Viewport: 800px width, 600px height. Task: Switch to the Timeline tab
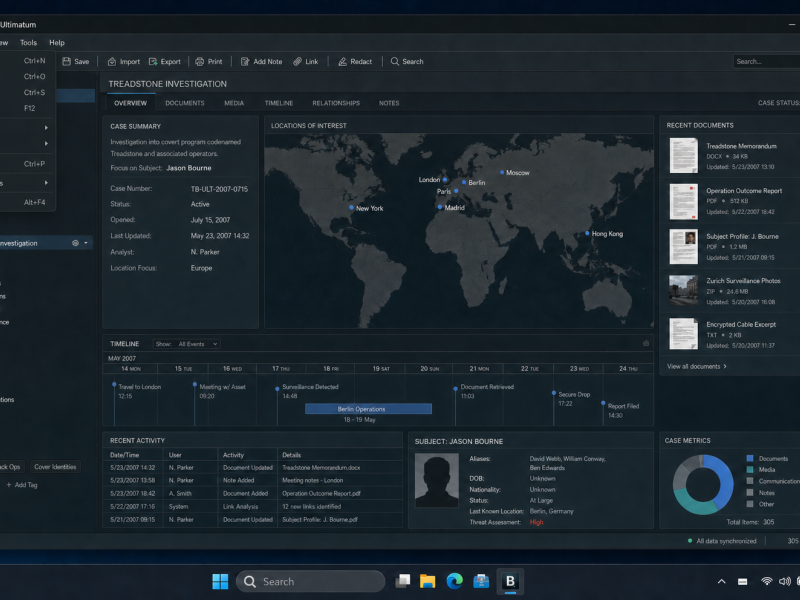point(279,103)
